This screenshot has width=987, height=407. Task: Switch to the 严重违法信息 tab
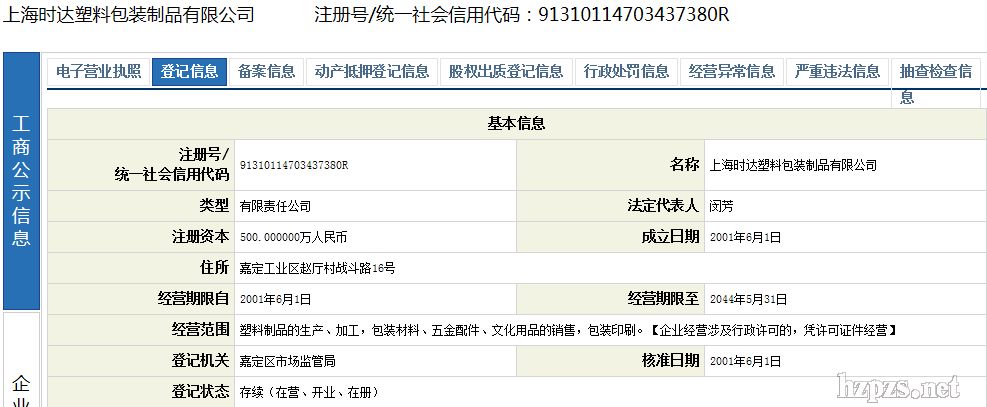coord(837,71)
